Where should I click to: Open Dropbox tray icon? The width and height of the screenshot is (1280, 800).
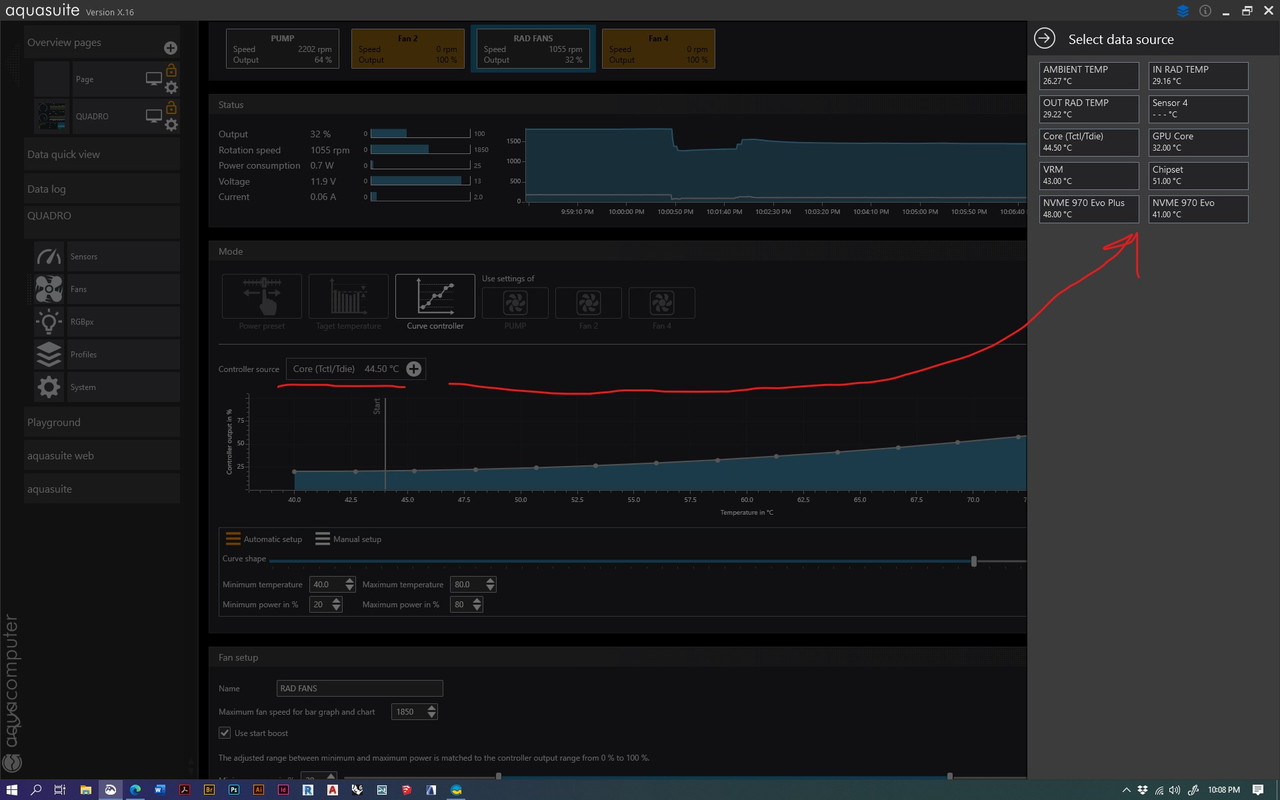[x=1143, y=789]
